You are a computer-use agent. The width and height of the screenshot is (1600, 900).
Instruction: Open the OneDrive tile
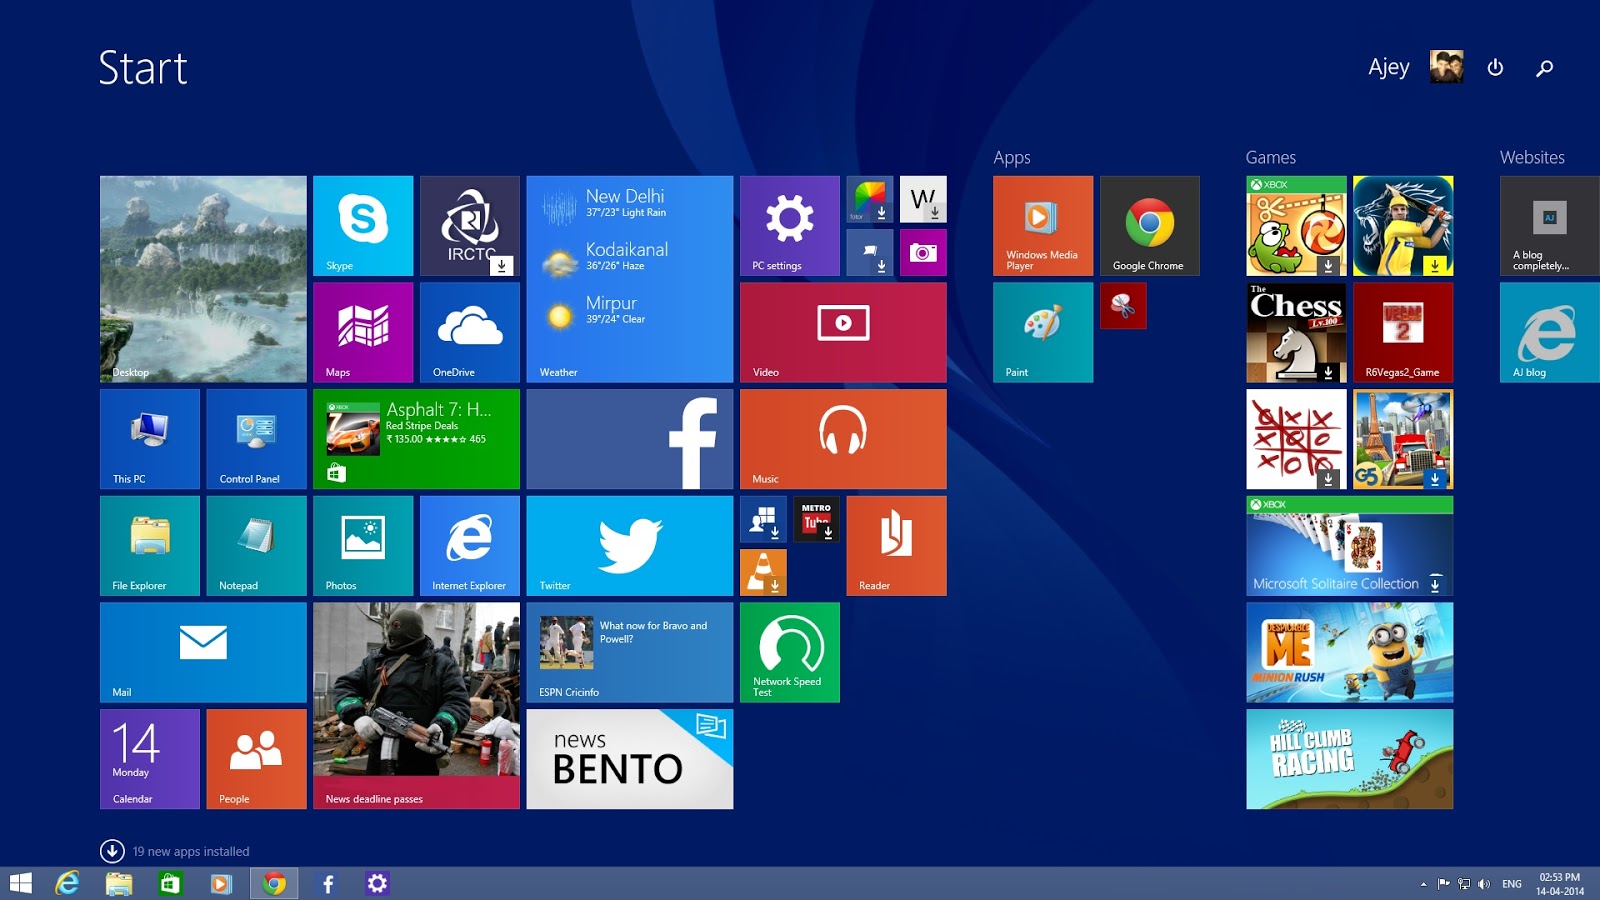[470, 332]
